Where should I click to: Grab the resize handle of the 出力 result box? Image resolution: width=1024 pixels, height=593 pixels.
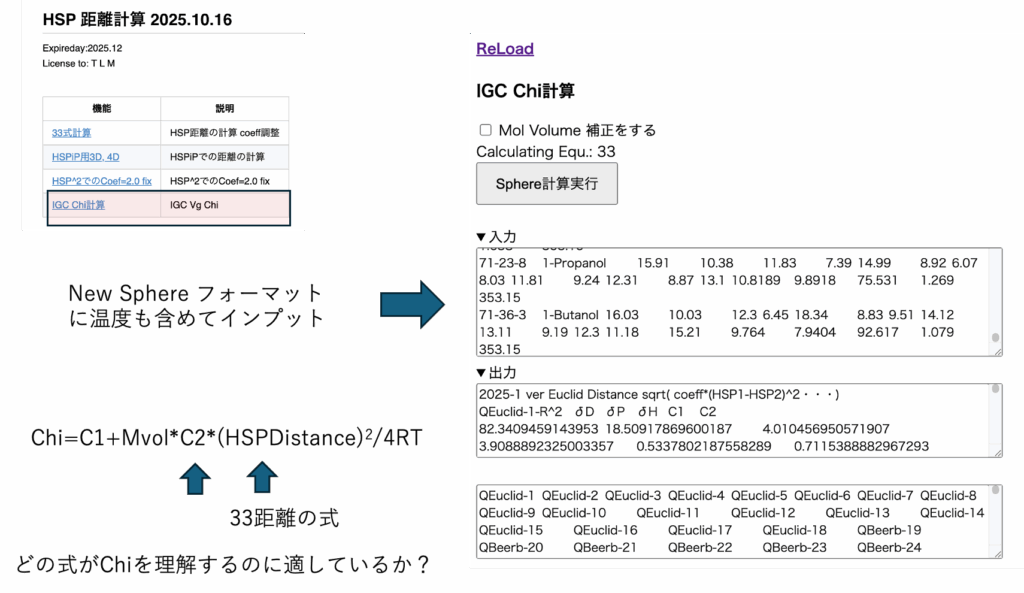(996, 452)
